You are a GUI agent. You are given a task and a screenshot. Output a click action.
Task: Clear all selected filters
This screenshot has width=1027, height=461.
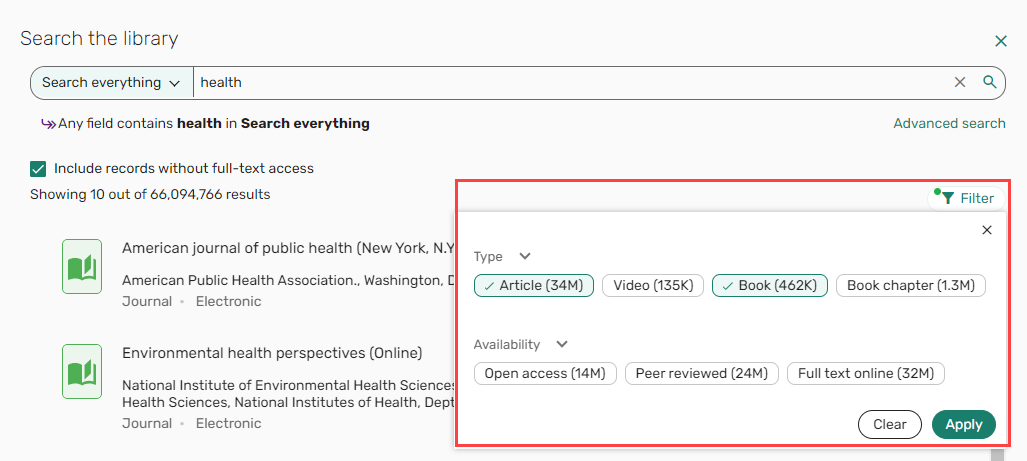point(889,424)
